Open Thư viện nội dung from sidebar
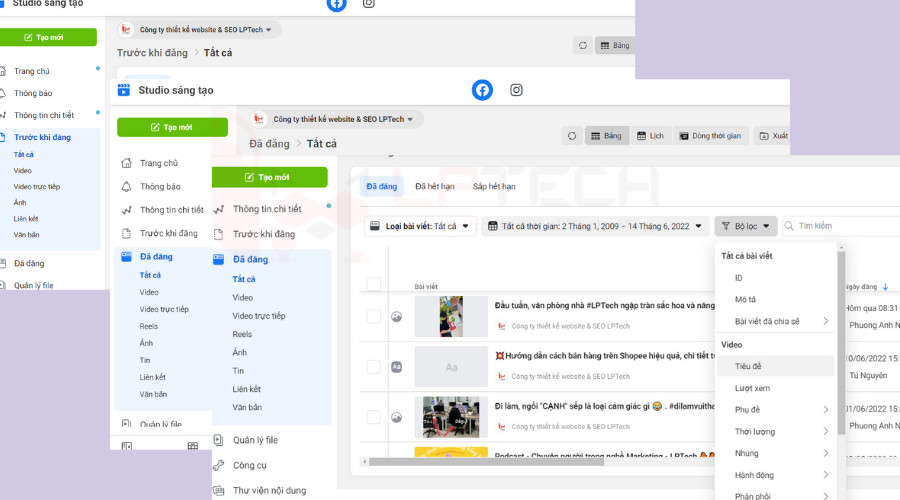 (269, 490)
